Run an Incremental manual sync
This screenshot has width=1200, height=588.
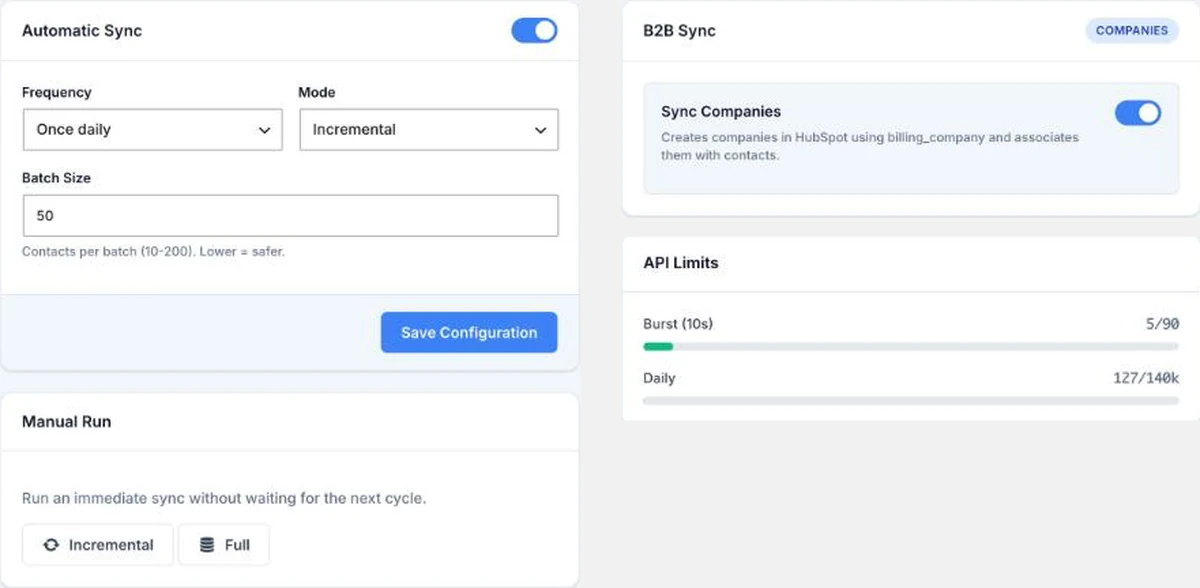point(98,545)
